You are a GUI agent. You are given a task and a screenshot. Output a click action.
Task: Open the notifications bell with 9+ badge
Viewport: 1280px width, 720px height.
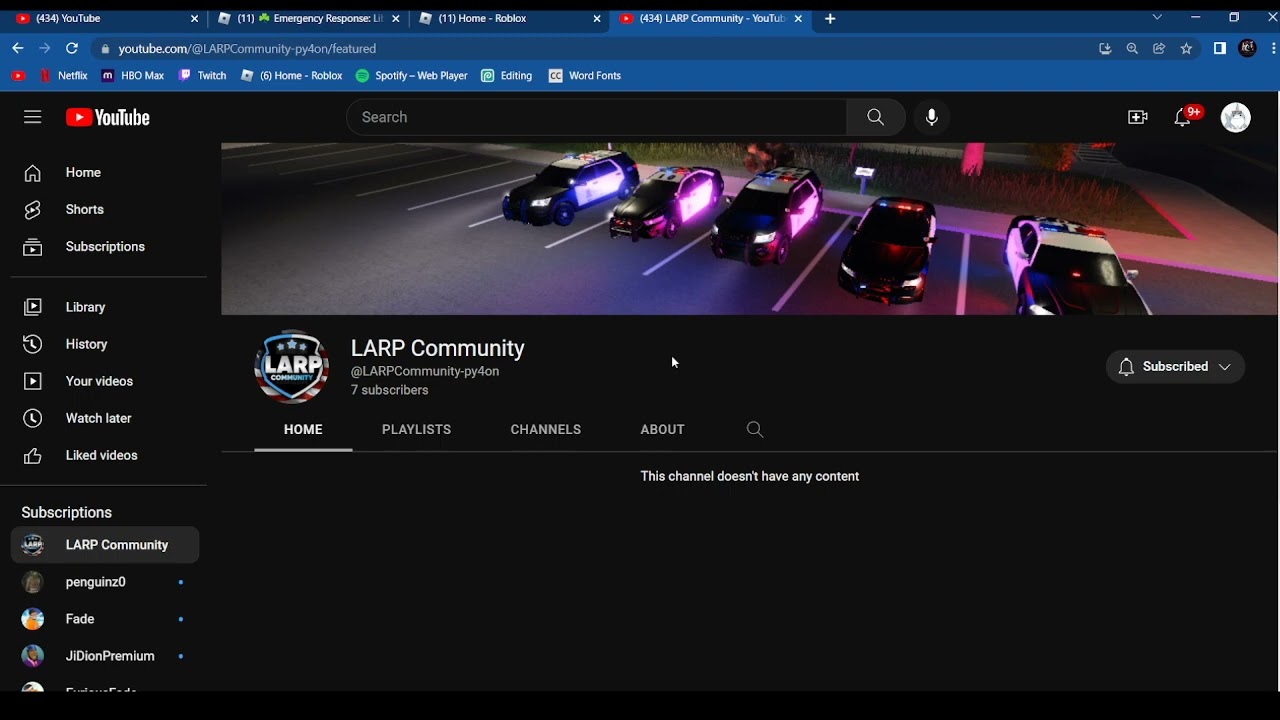coord(1185,117)
